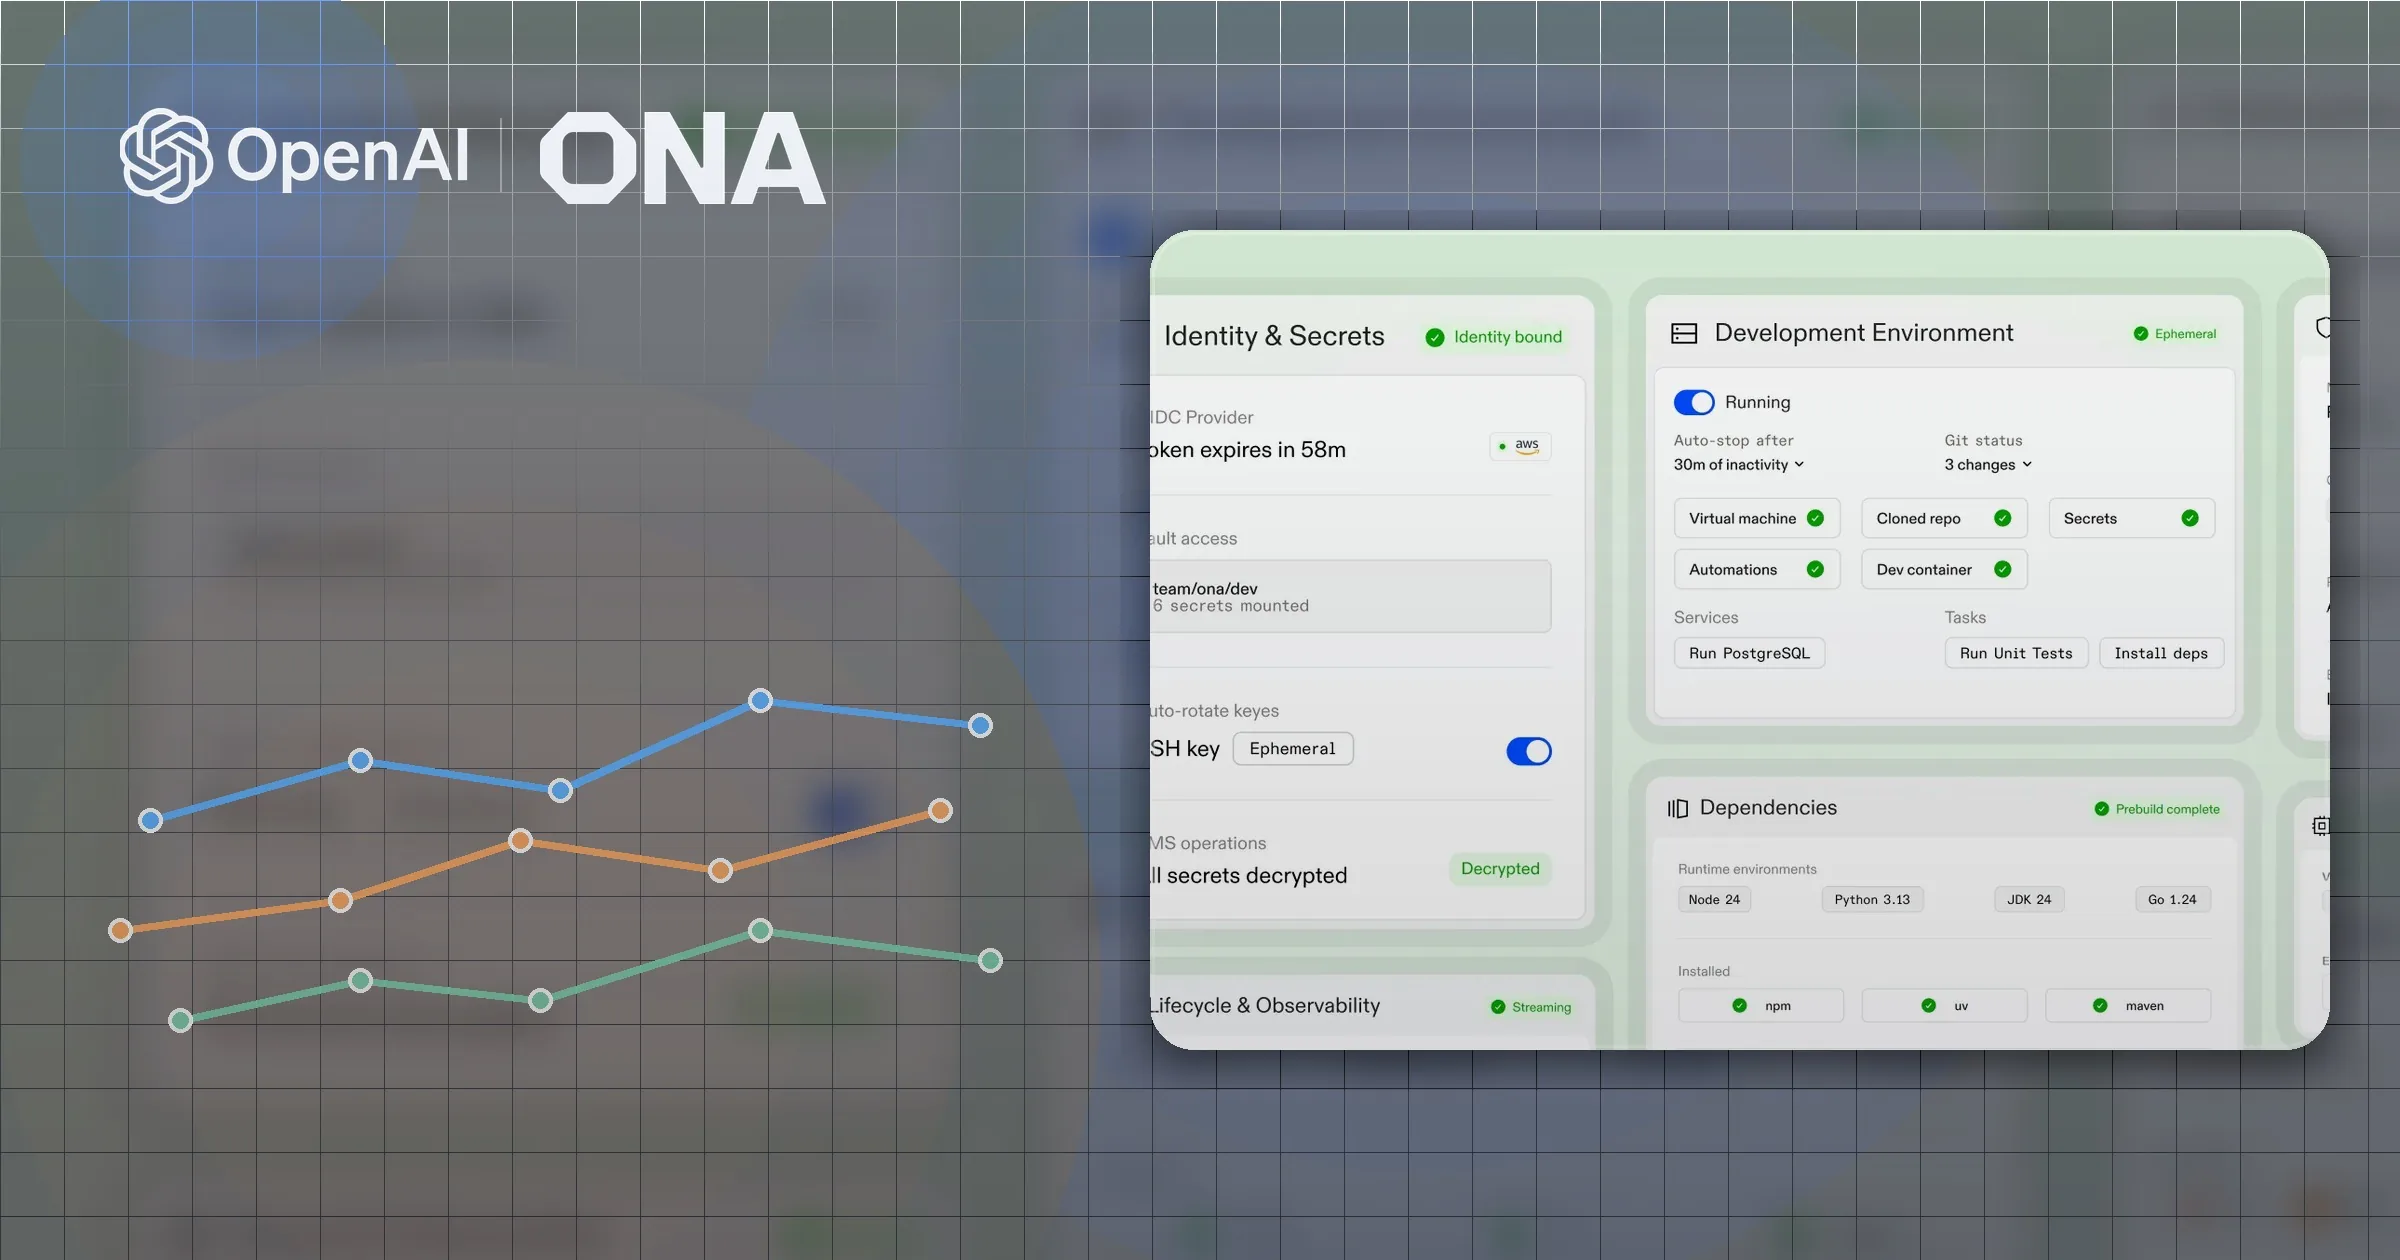
Task: Click the Secrets chip check mark
Action: coord(2190,518)
